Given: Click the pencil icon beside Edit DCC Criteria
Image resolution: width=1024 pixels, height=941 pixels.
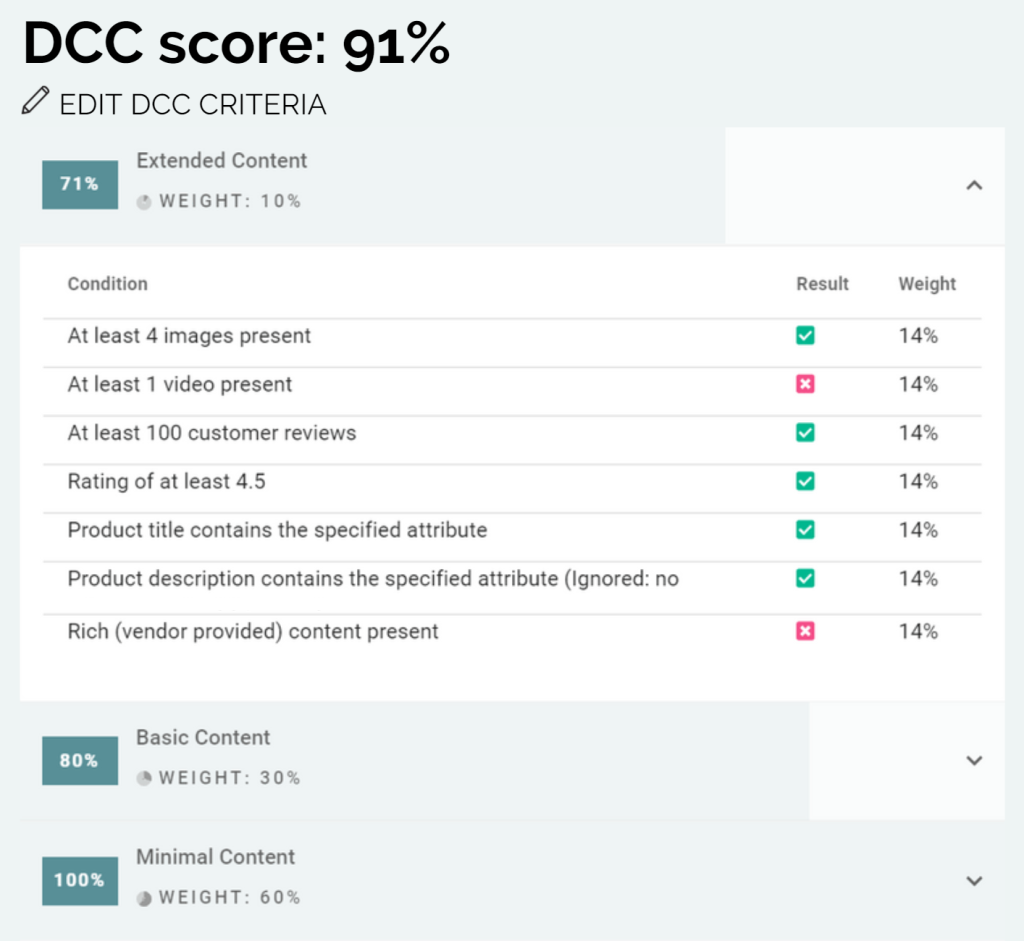Looking at the screenshot, I should pyautogui.click(x=35, y=101).
